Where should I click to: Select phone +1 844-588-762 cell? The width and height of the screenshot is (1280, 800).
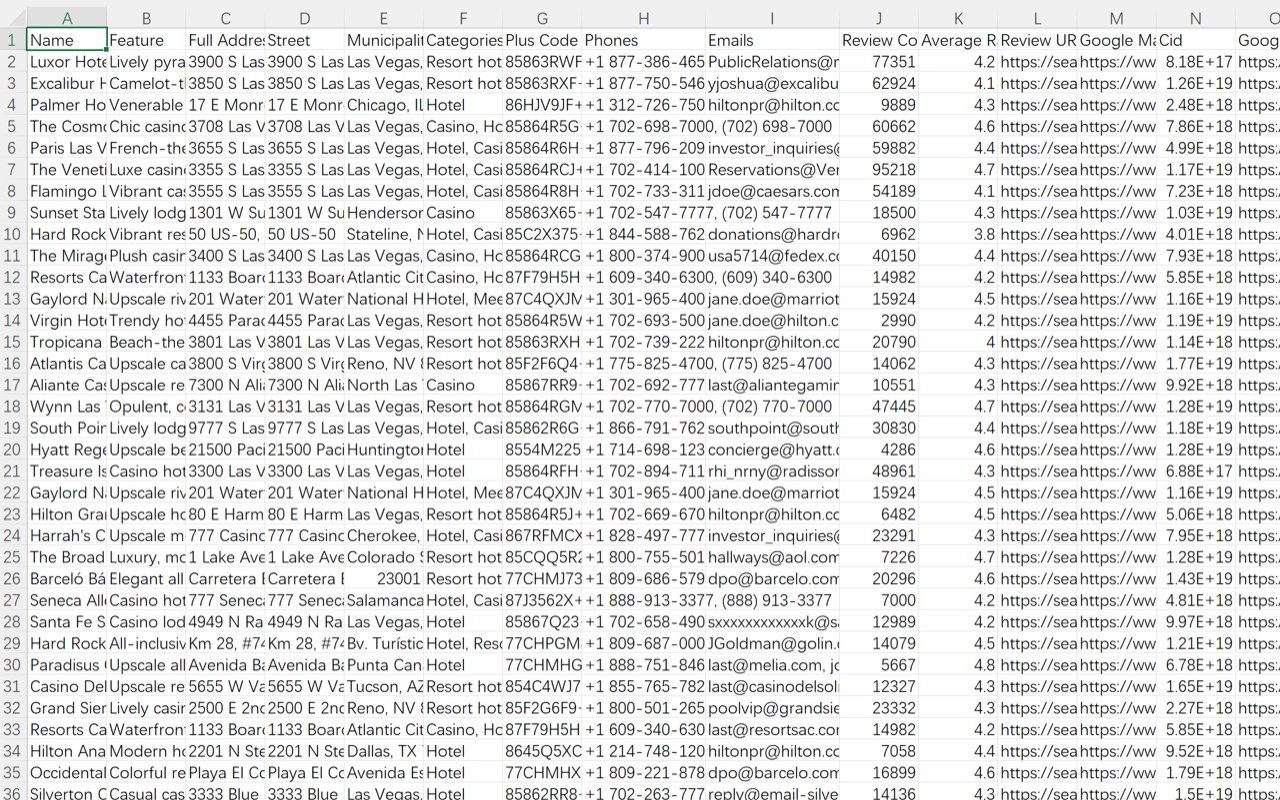[644, 234]
